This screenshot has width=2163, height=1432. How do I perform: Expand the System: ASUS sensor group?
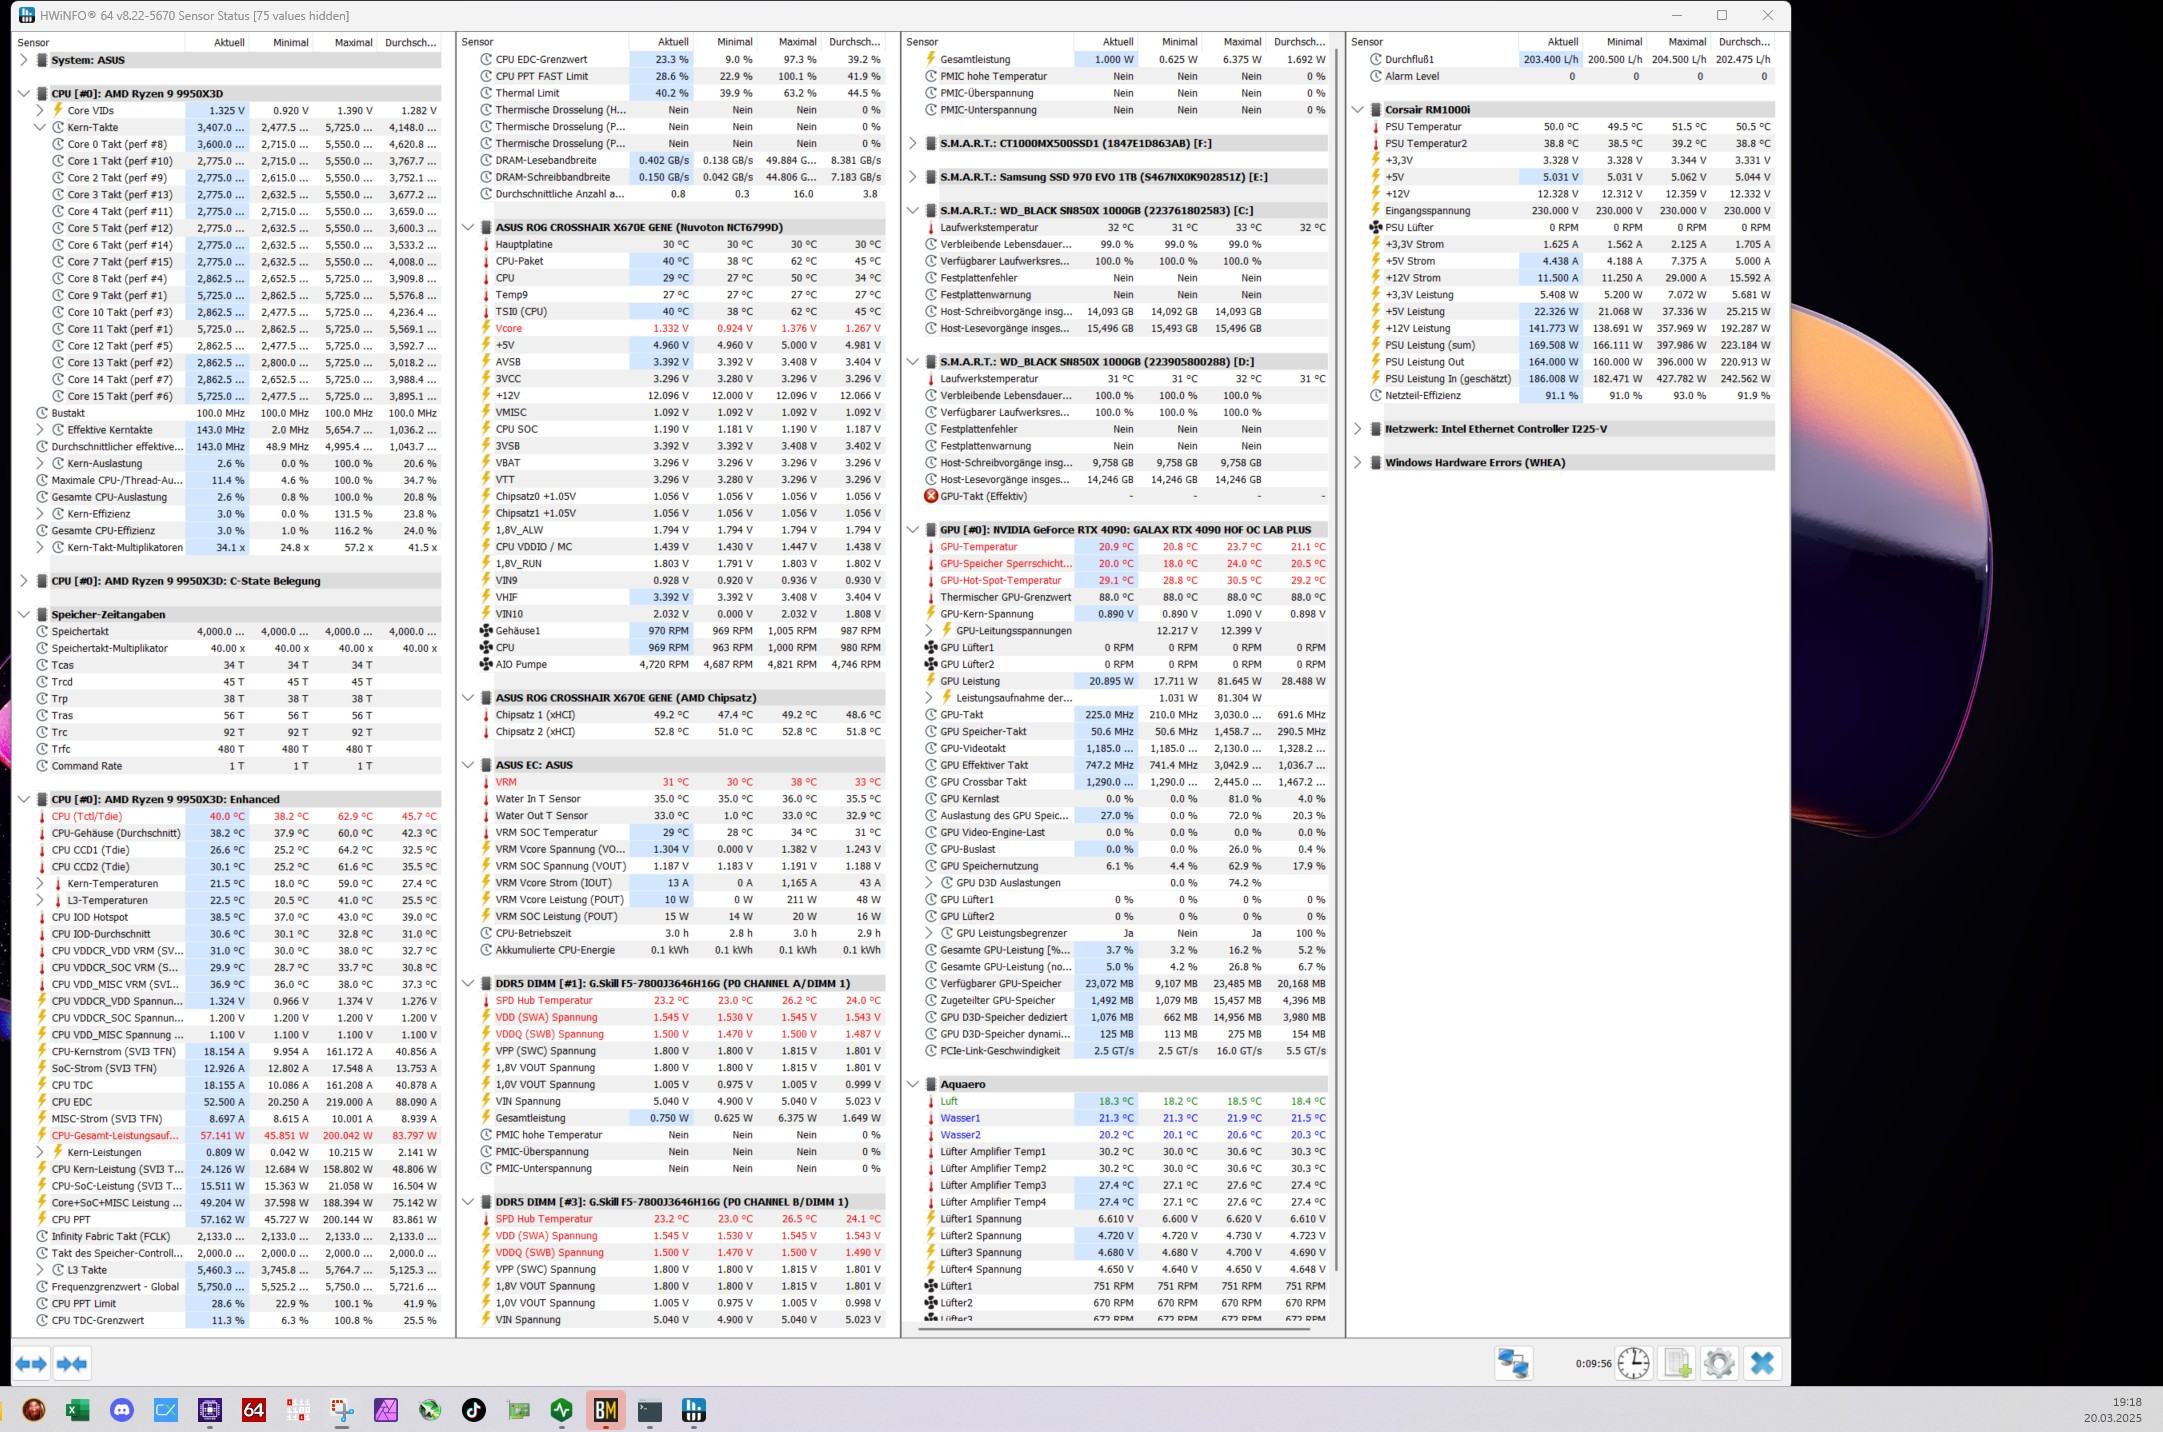point(24,60)
